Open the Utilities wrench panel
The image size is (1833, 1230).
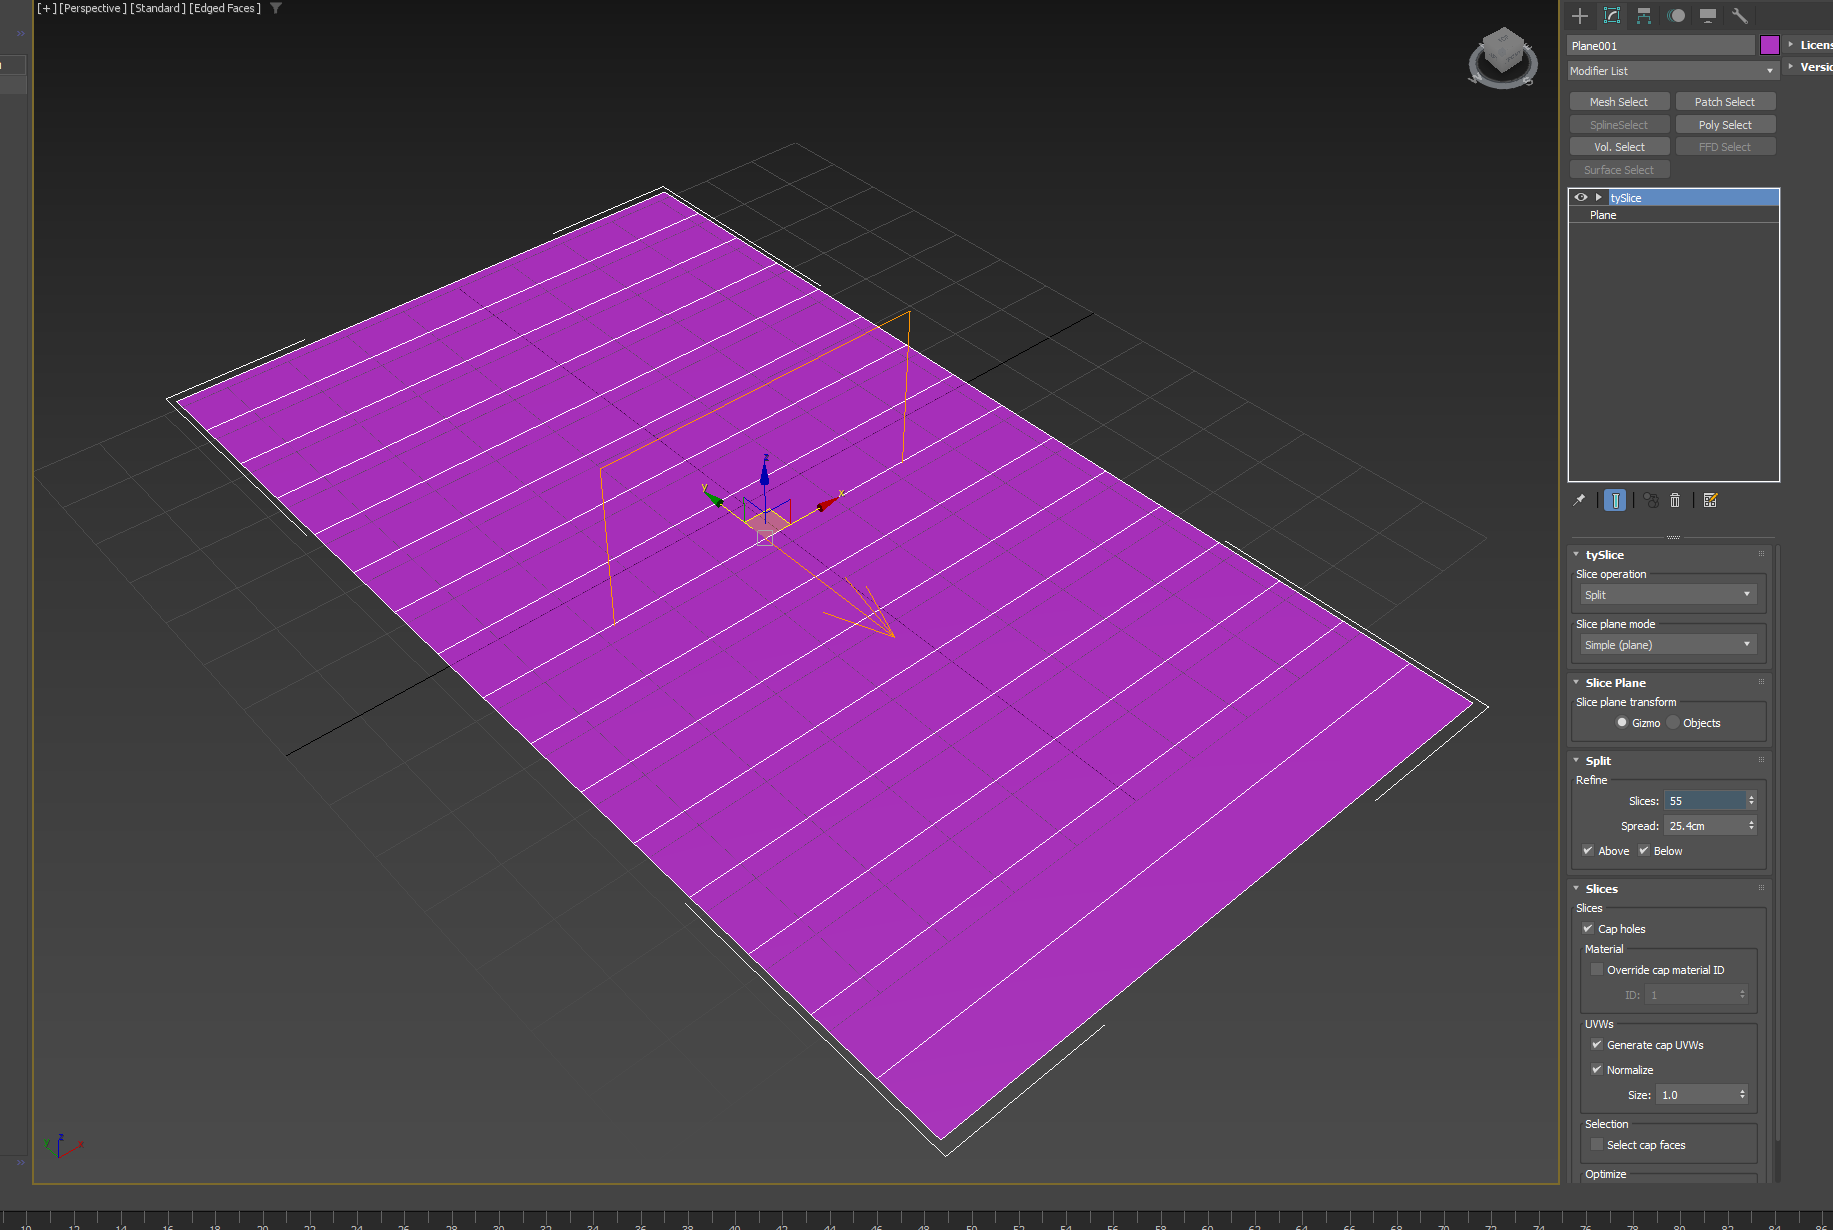(1740, 16)
